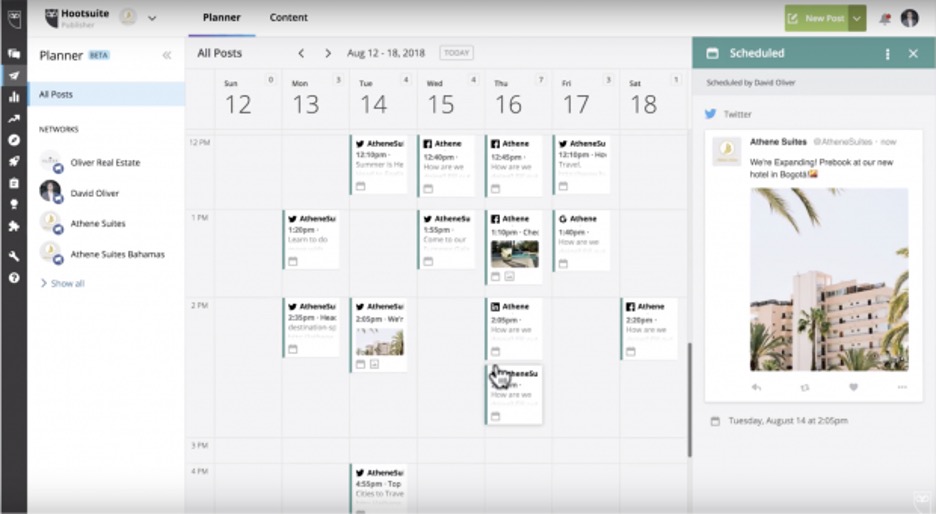Open Wednesday 12:40pm Facebook post card
The width and height of the screenshot is (936, 514).
pyautogui.click(x=447, y=166)
